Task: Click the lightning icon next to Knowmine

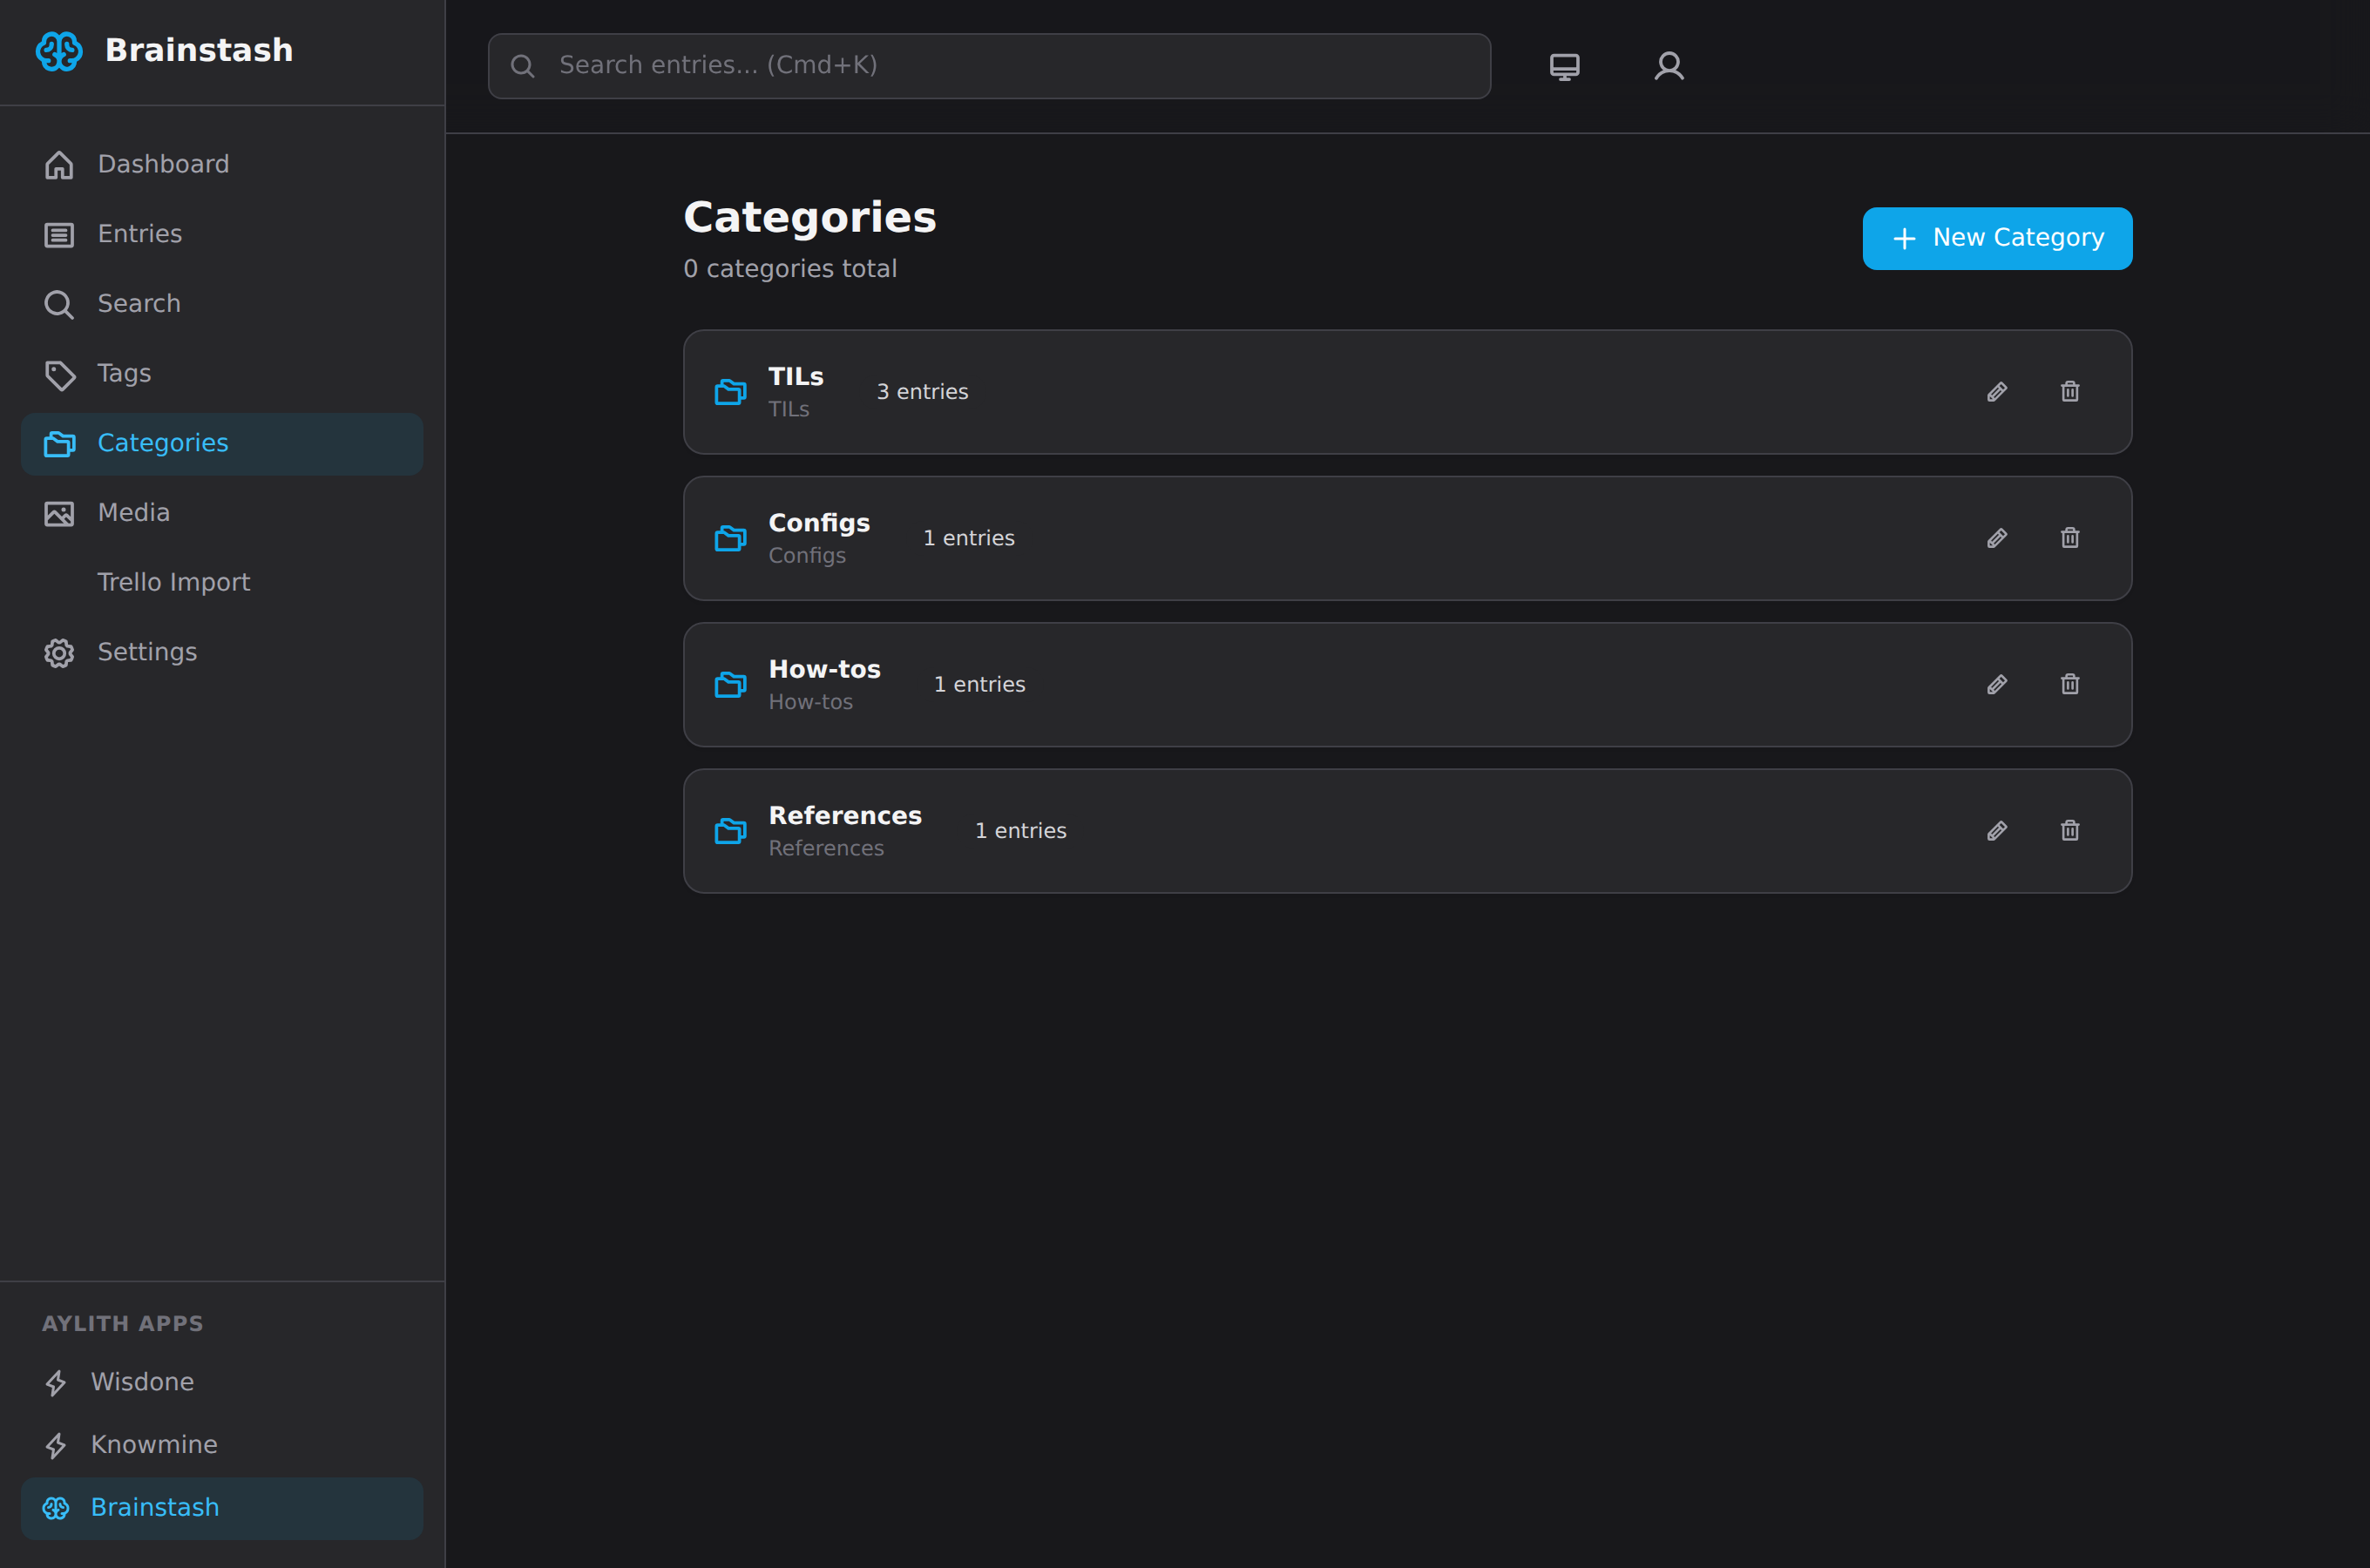Action: pos(56,1446)
